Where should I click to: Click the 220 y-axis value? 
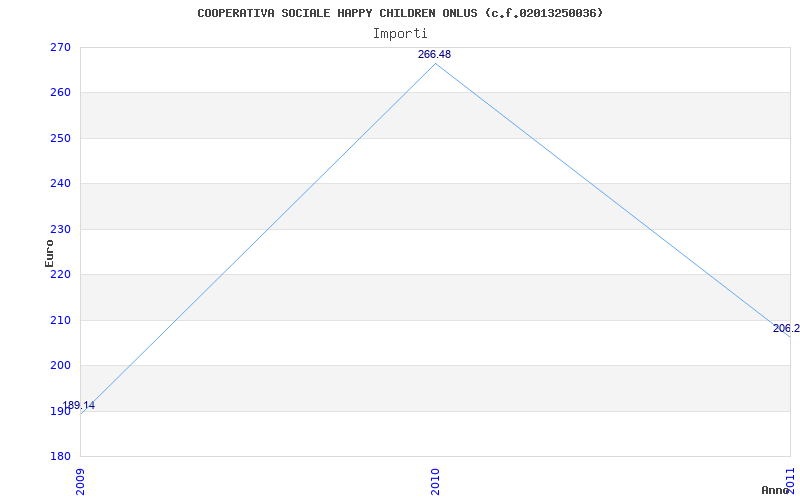[x=60, y=274]
